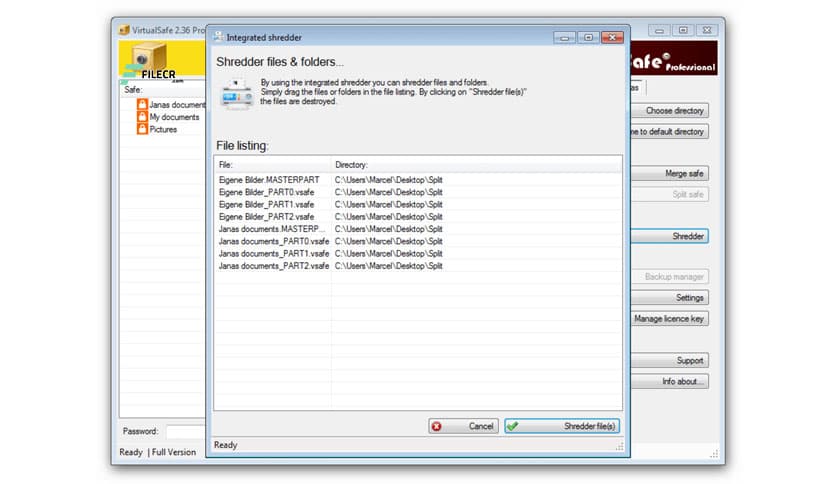The image size is (836, 484).
Task: Click directory cell of Eigene Bilder.MASTERPART row
Action: [389, 180]
